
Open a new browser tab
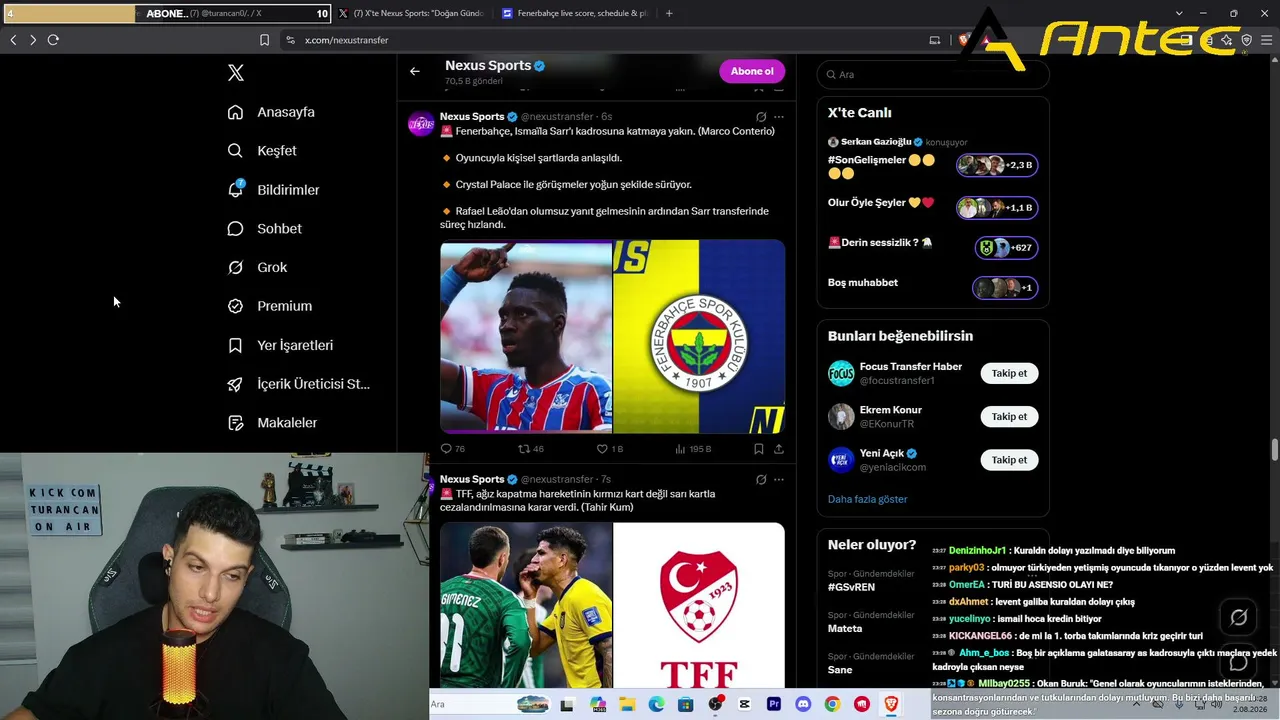pyautogui.click(x=669, y=14)
